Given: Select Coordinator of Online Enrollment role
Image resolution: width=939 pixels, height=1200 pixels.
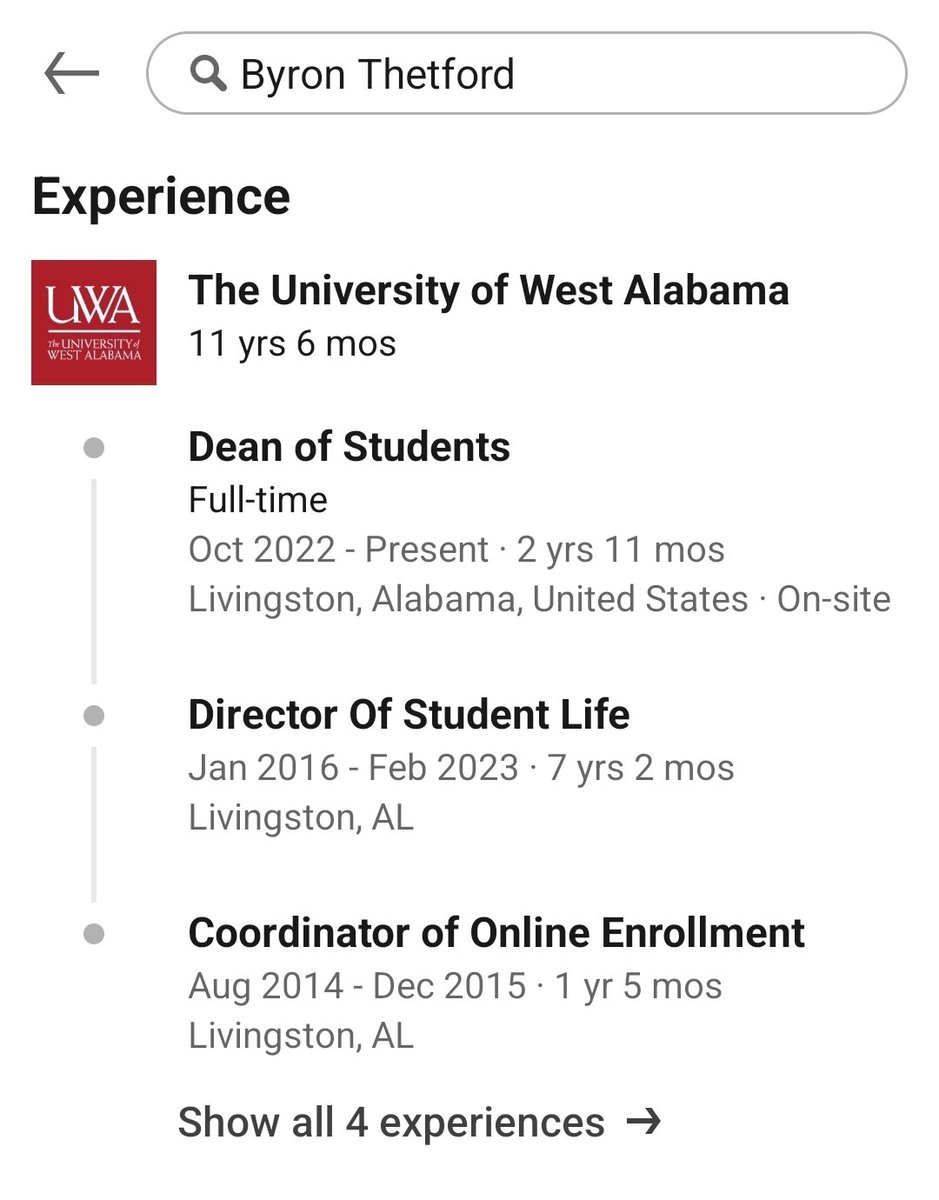Looking at the screenshot, I should [496, 933].
